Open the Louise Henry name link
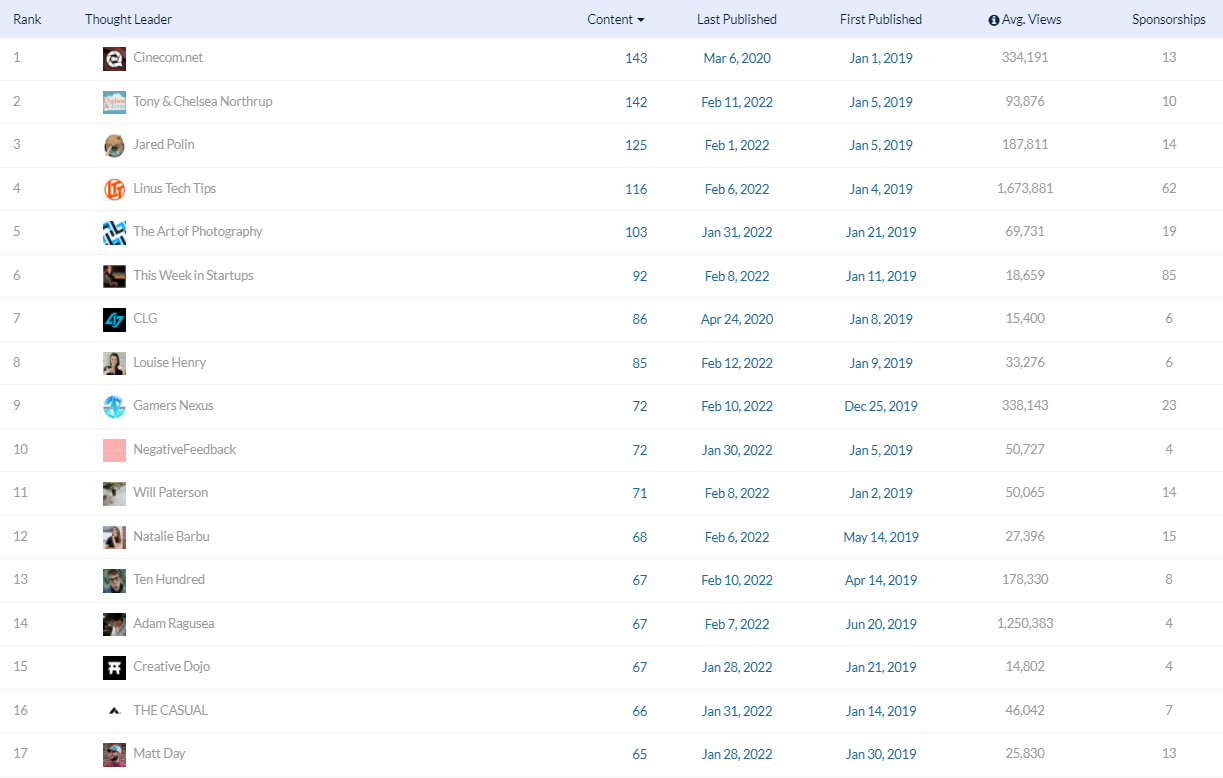The height and width of the screenshot is (778, 1223). coord(170,362)
